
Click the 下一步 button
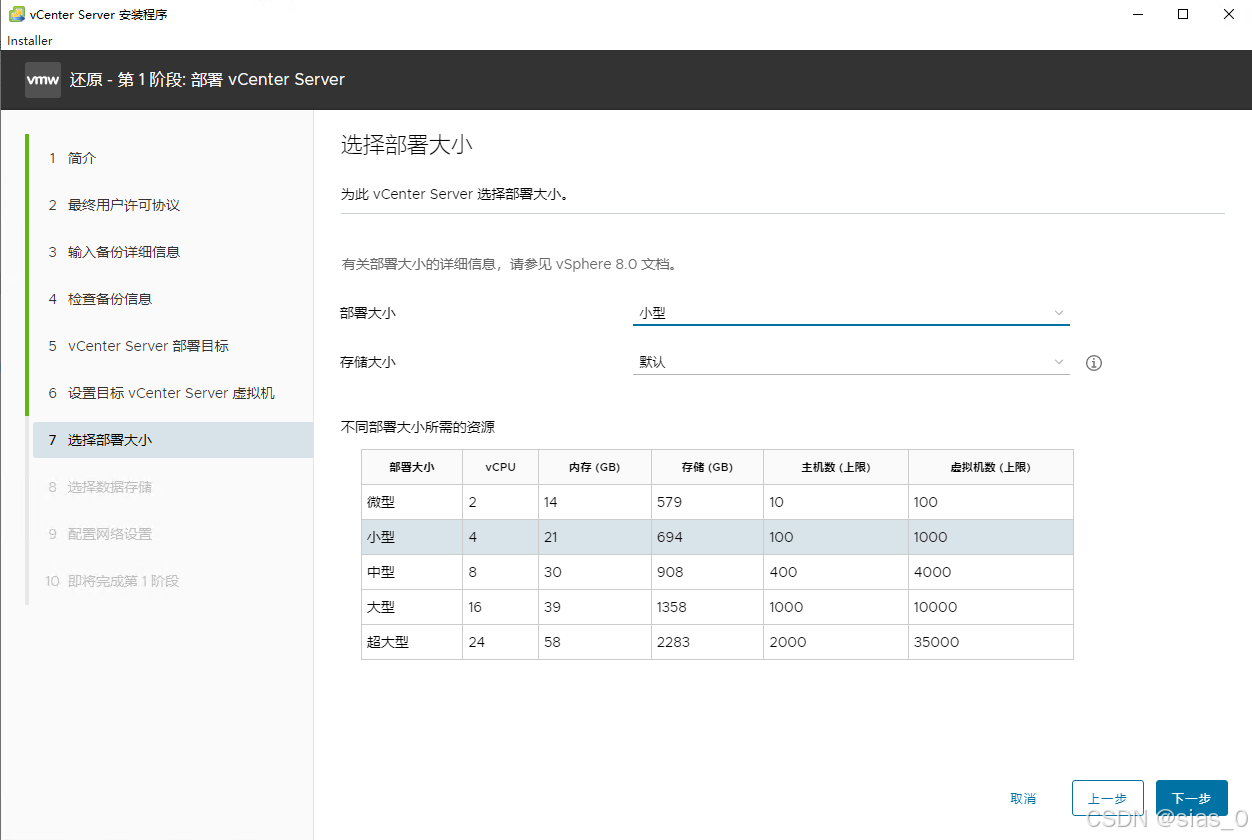pos(1191,798)
